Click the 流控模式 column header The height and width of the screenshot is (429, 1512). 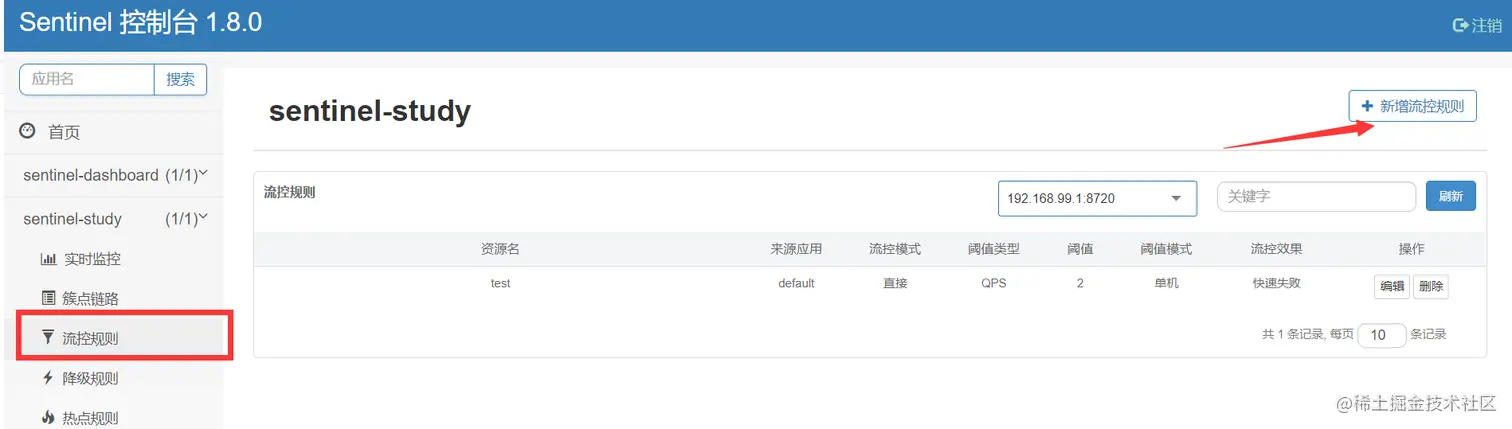click(895, 249)
